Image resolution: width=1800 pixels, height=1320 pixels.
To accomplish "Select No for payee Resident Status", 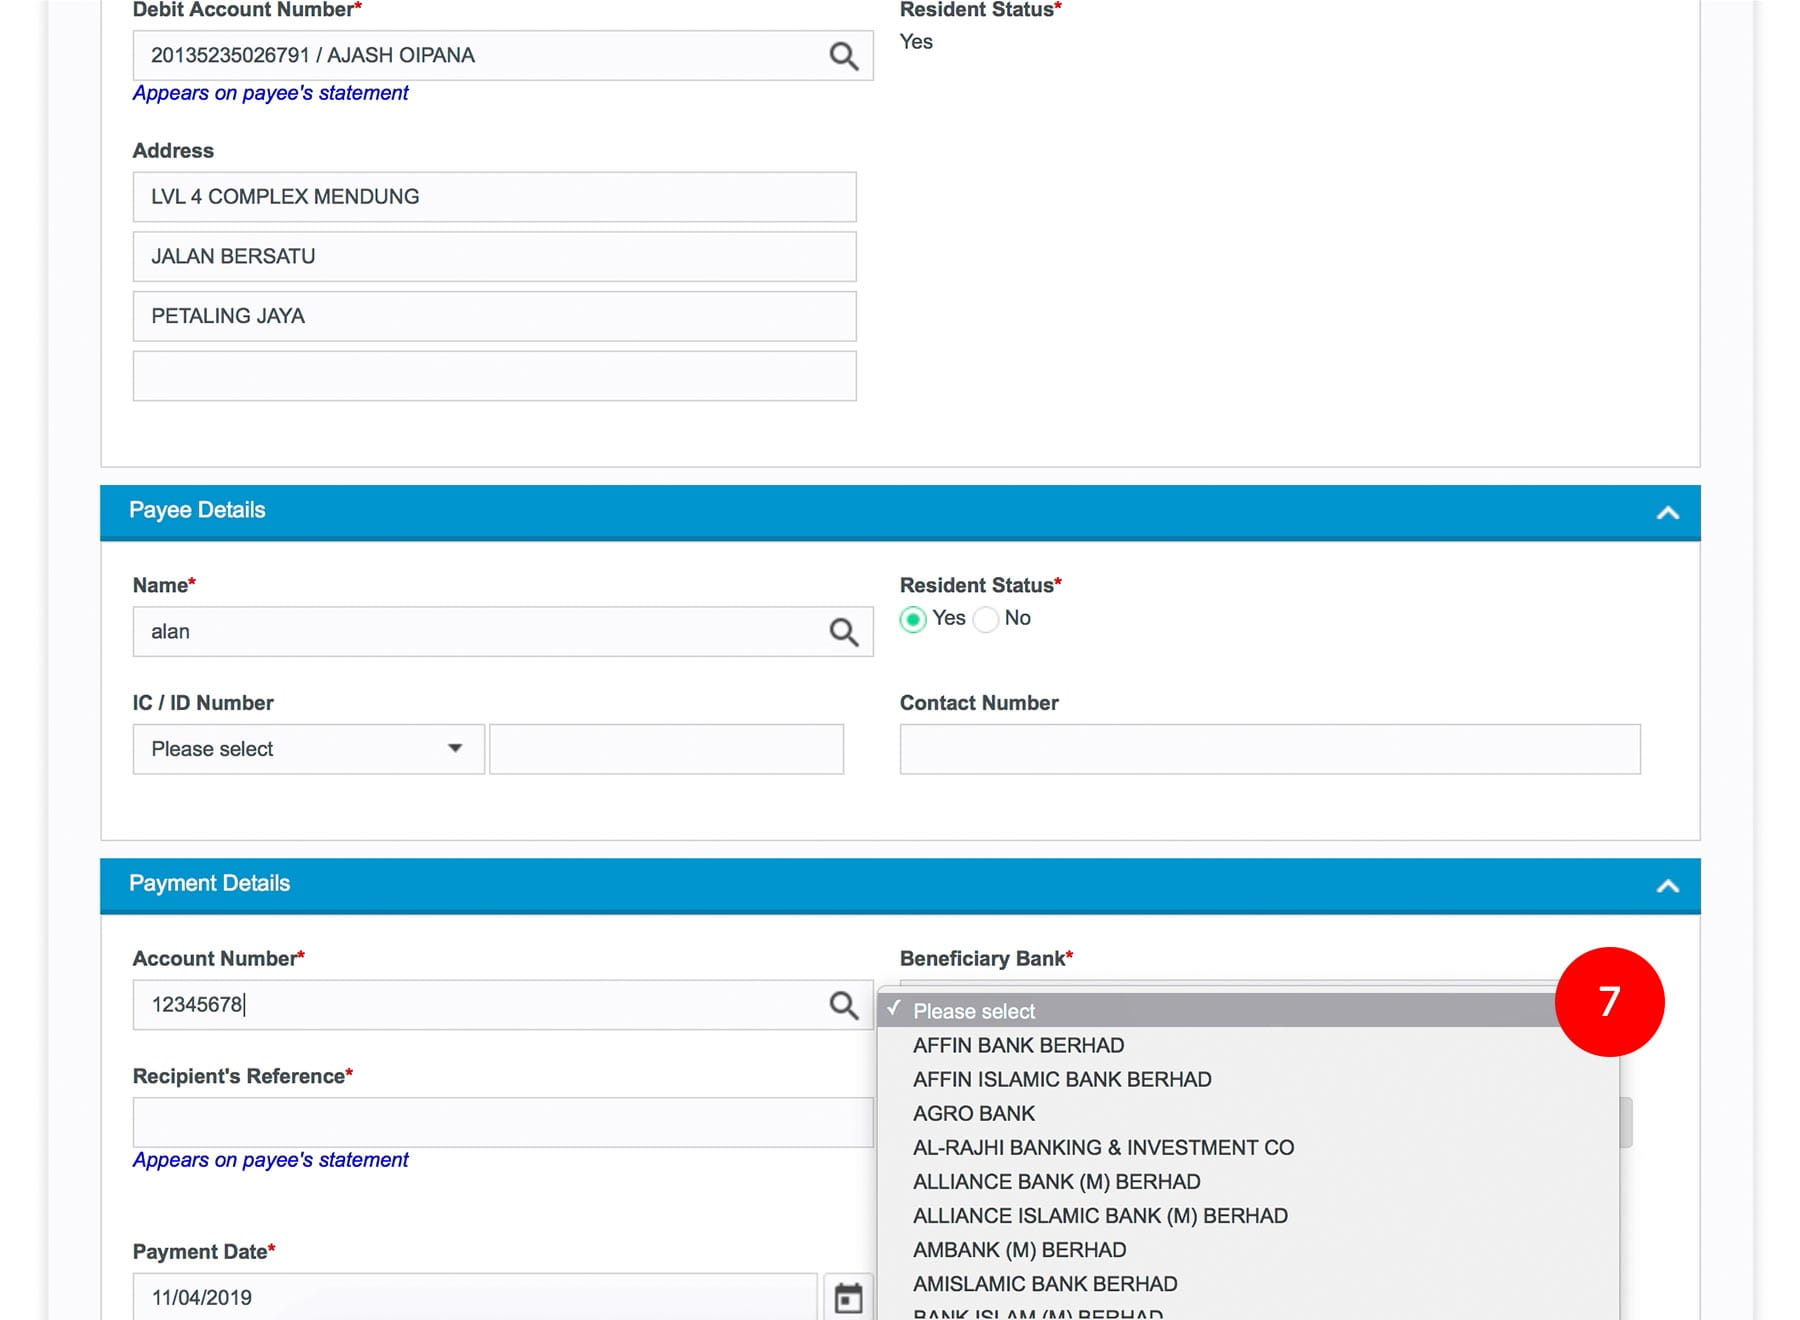I will click(986, 619).
